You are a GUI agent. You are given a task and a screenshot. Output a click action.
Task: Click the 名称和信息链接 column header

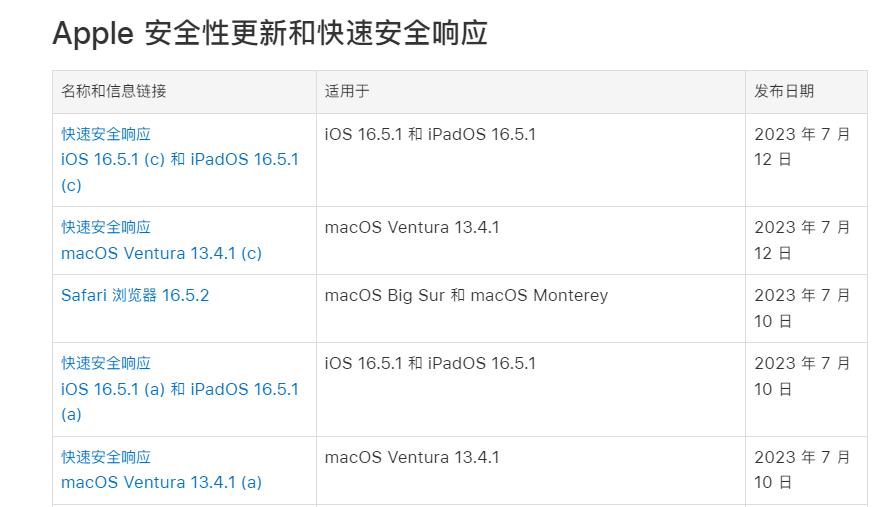(114, 91)
